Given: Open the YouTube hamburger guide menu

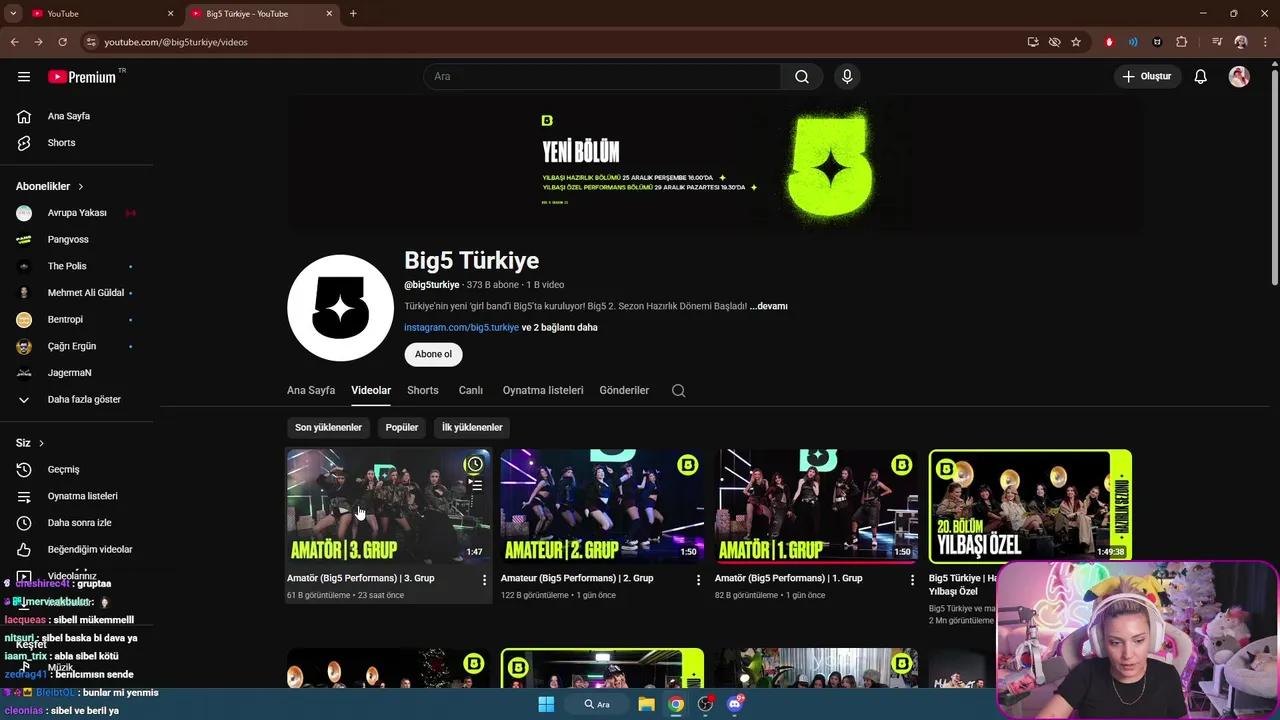Looking at the screenshot, I should coord(24,76).
